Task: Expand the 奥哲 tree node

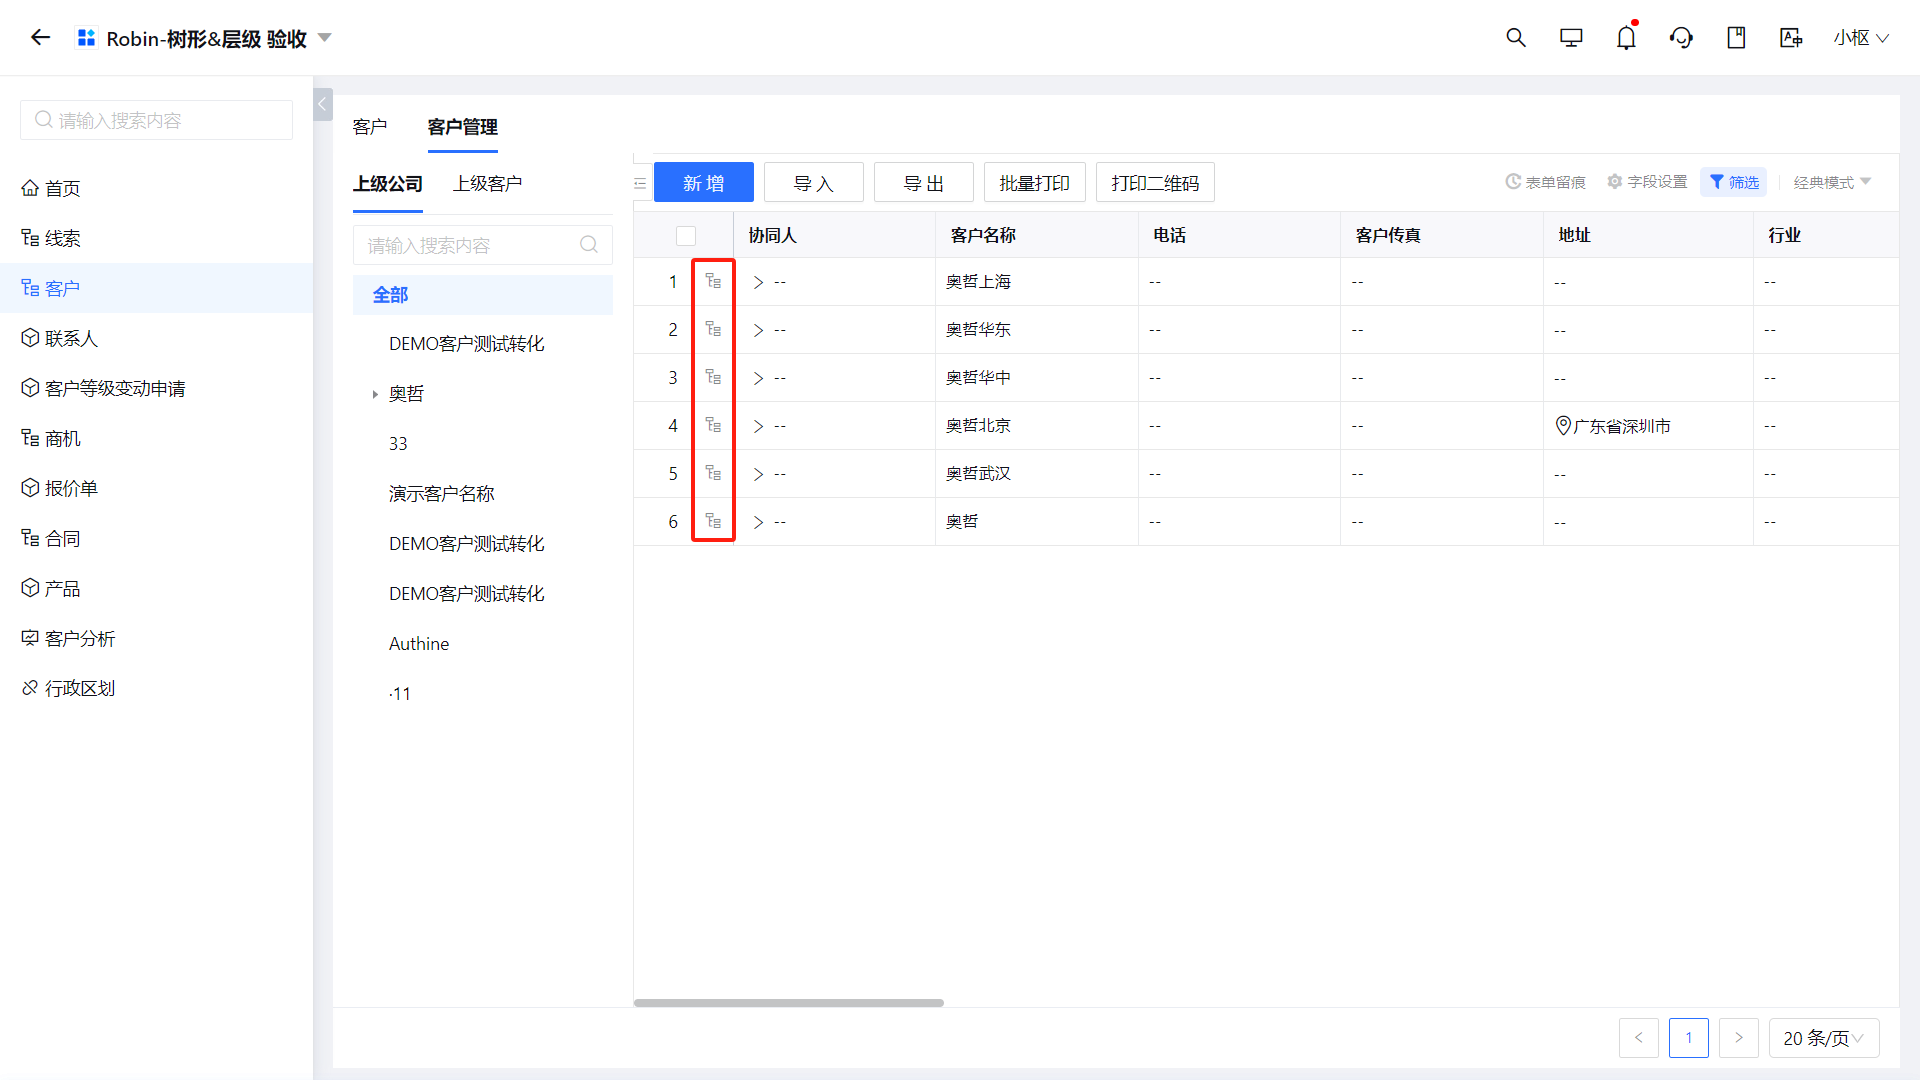Action: click(375, 394)
